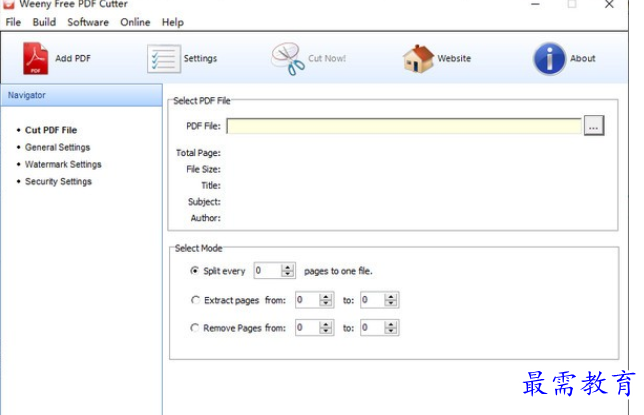Increase the Remove Pages 'from' value
Screen dimensions: 644x415
(326, 324)
